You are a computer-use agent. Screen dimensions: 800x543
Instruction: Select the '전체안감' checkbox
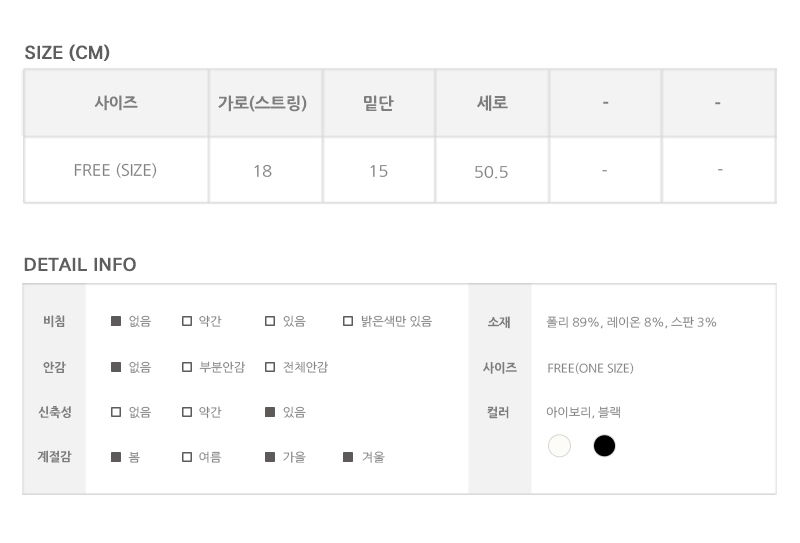click(x=270, y=367)
